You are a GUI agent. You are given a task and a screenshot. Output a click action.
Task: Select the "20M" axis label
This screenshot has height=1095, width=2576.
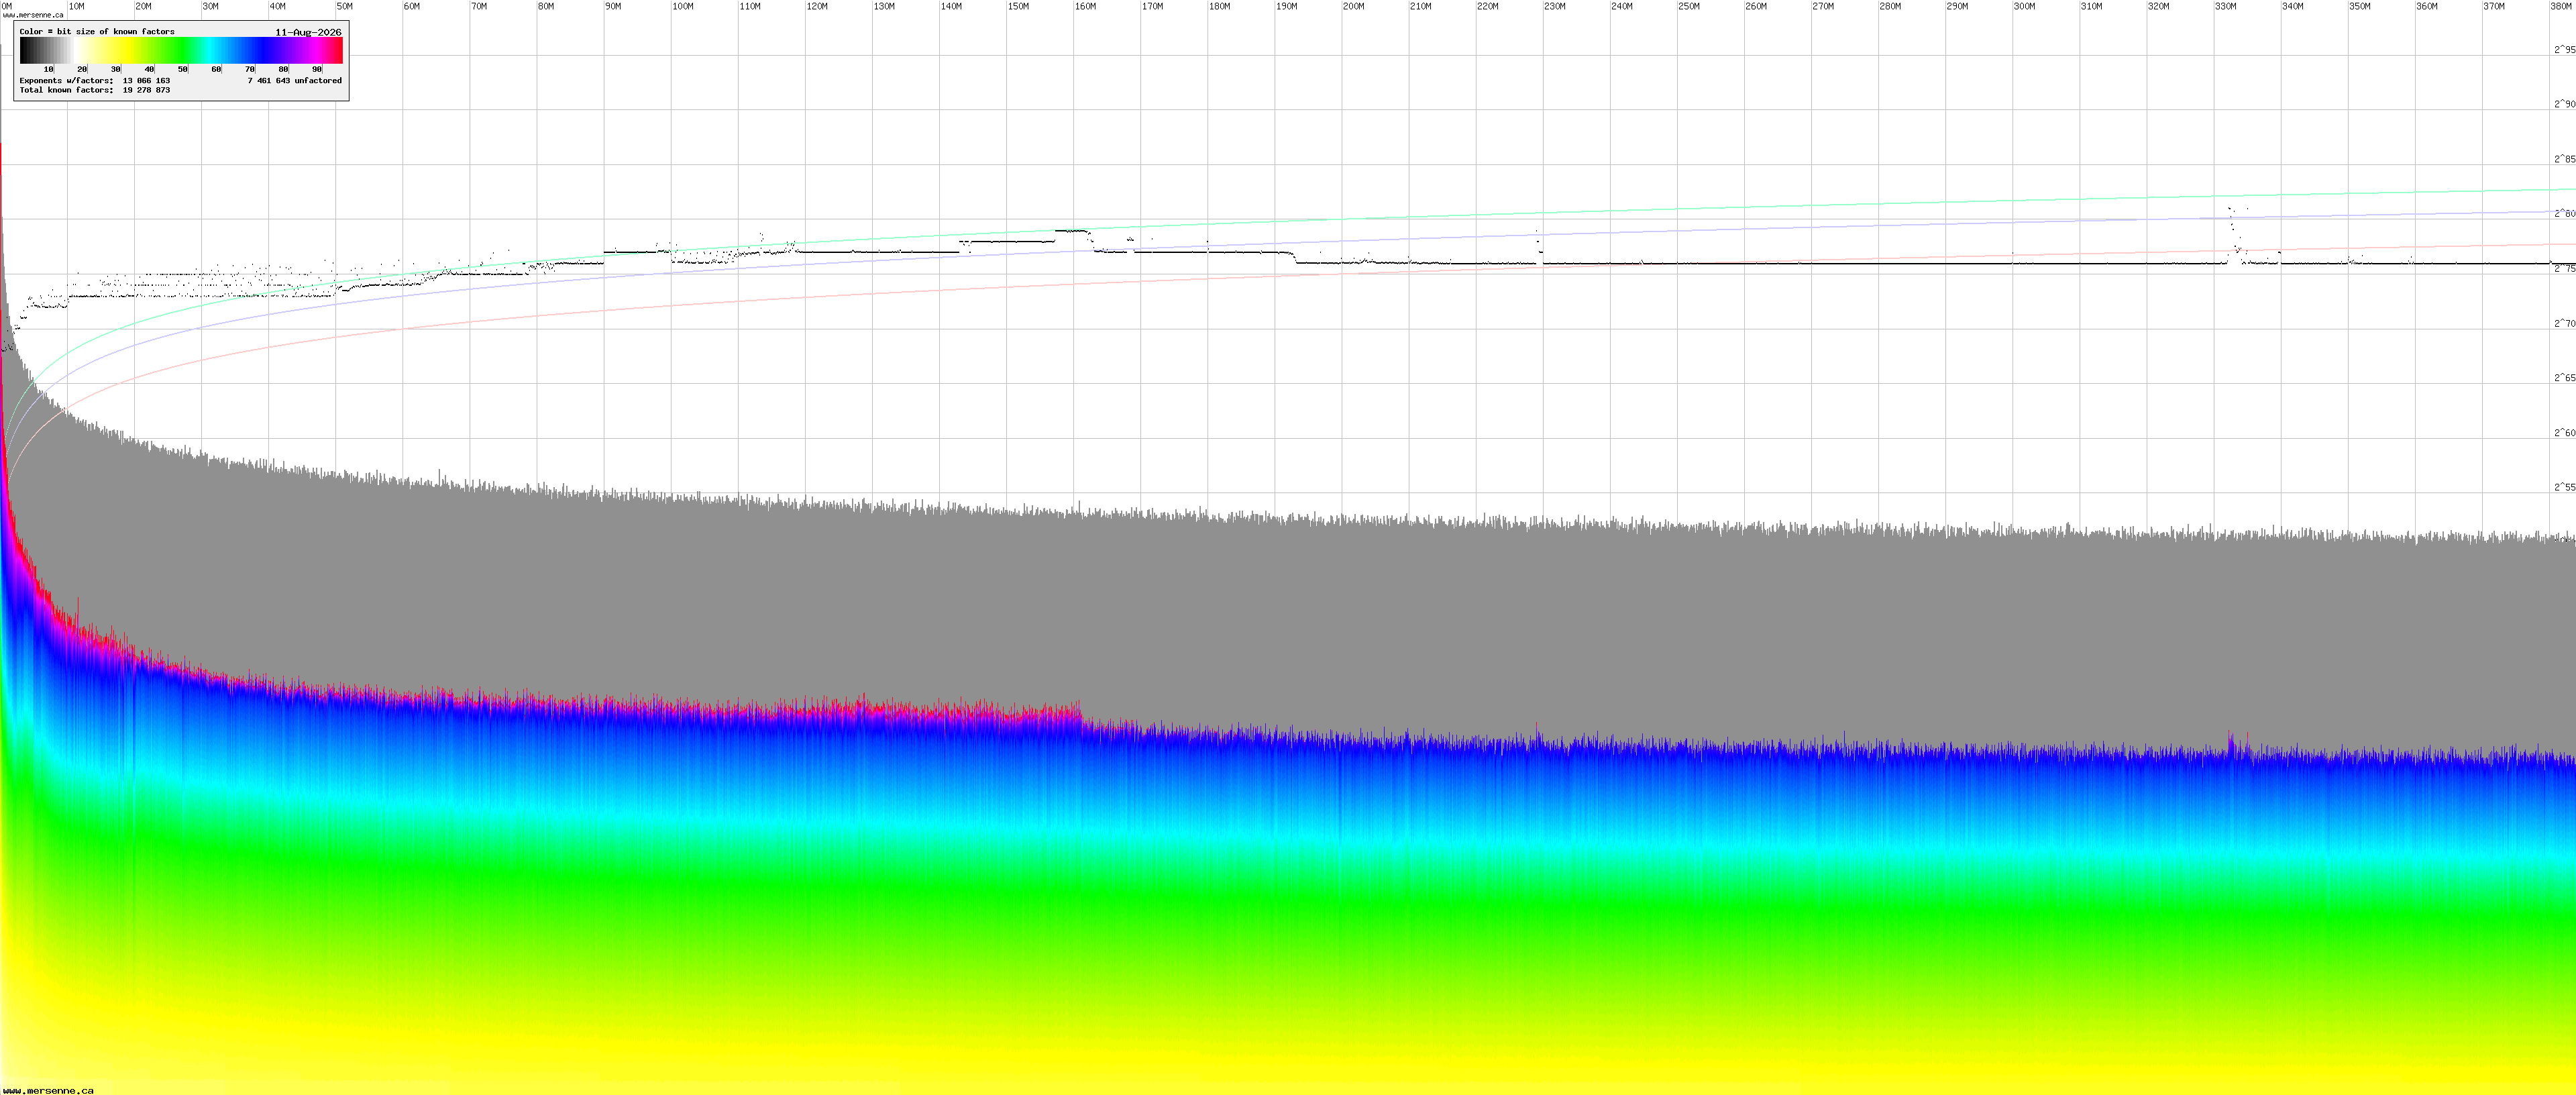144,6
